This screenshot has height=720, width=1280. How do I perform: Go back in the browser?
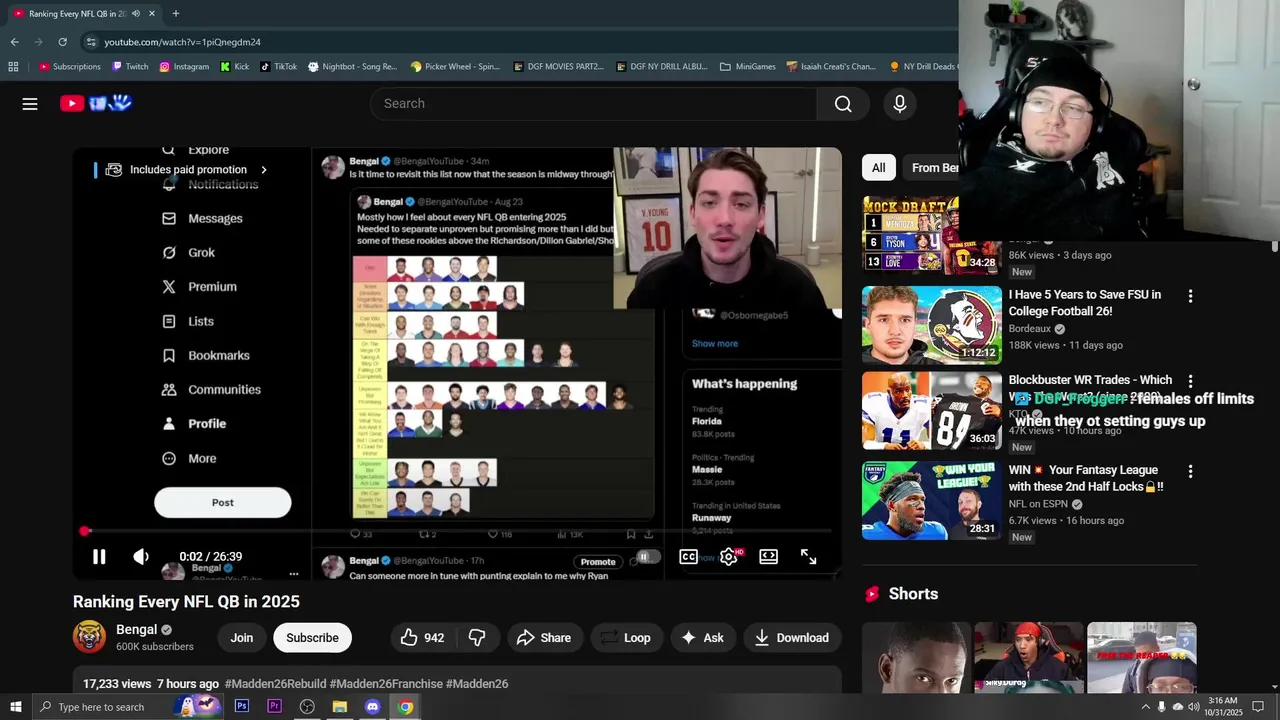[x=14, y=42]
